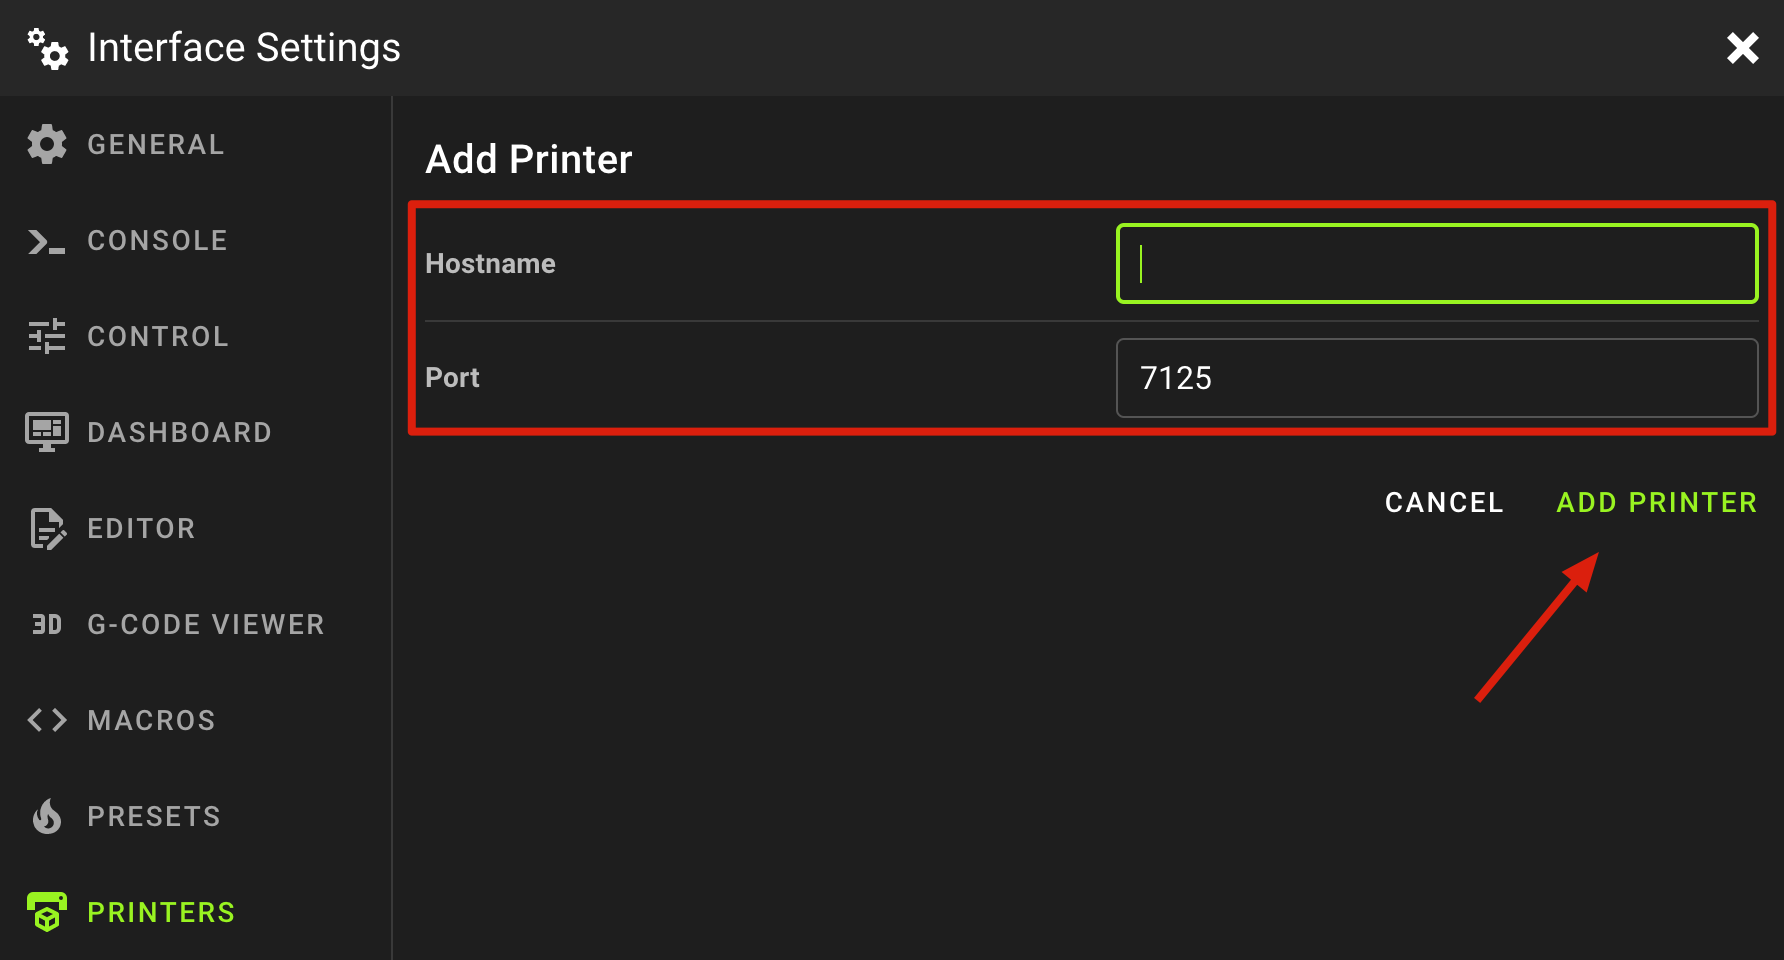Select the G-Code Viewer tab
The width and height of the screenshot is (1784, 960).
click(x=205, y=625)
